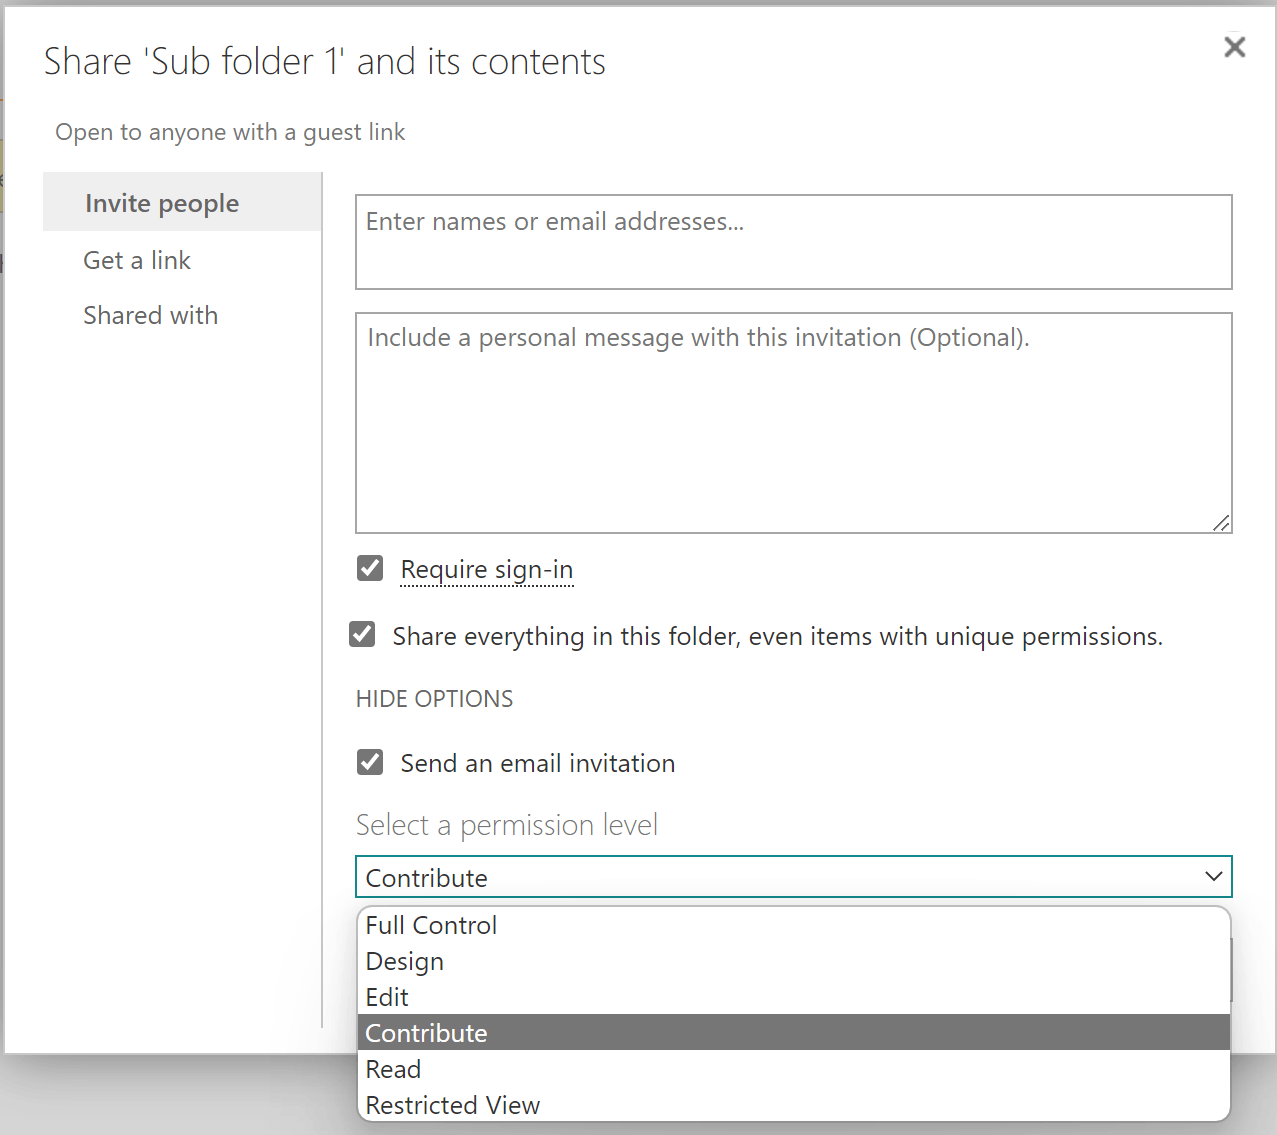Click the names or email addresses field

click(x=794, y=242)
